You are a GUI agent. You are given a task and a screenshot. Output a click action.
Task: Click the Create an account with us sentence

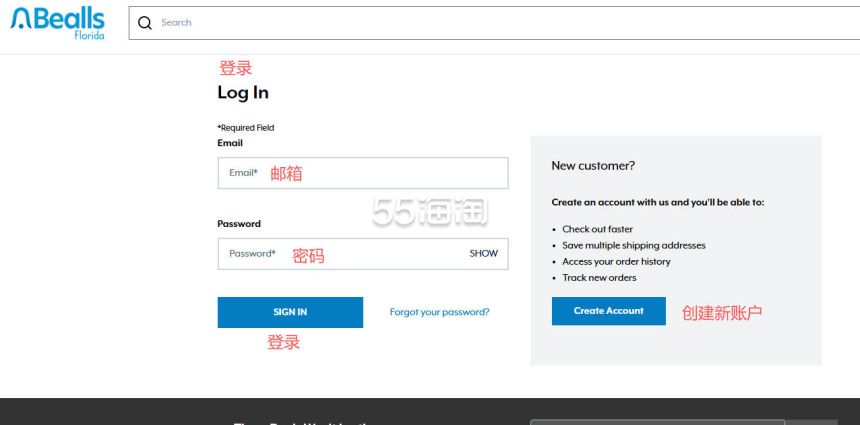657,202
